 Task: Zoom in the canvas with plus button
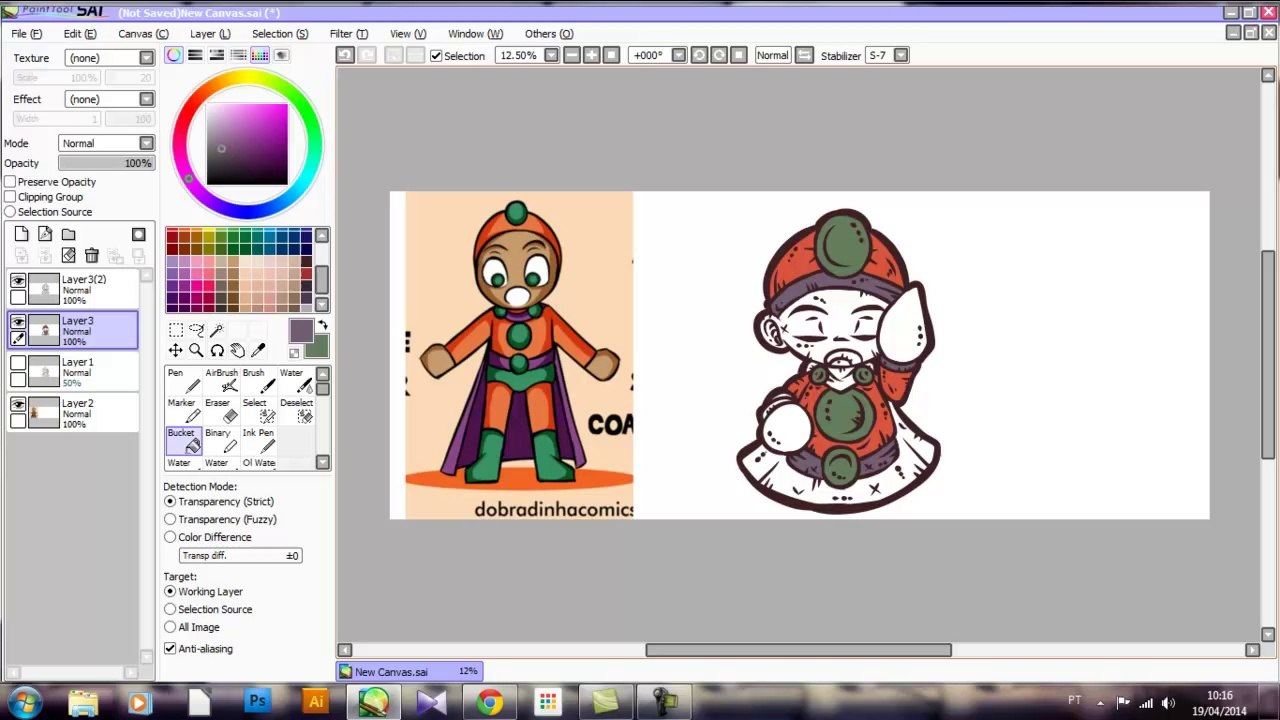[592, 55]
